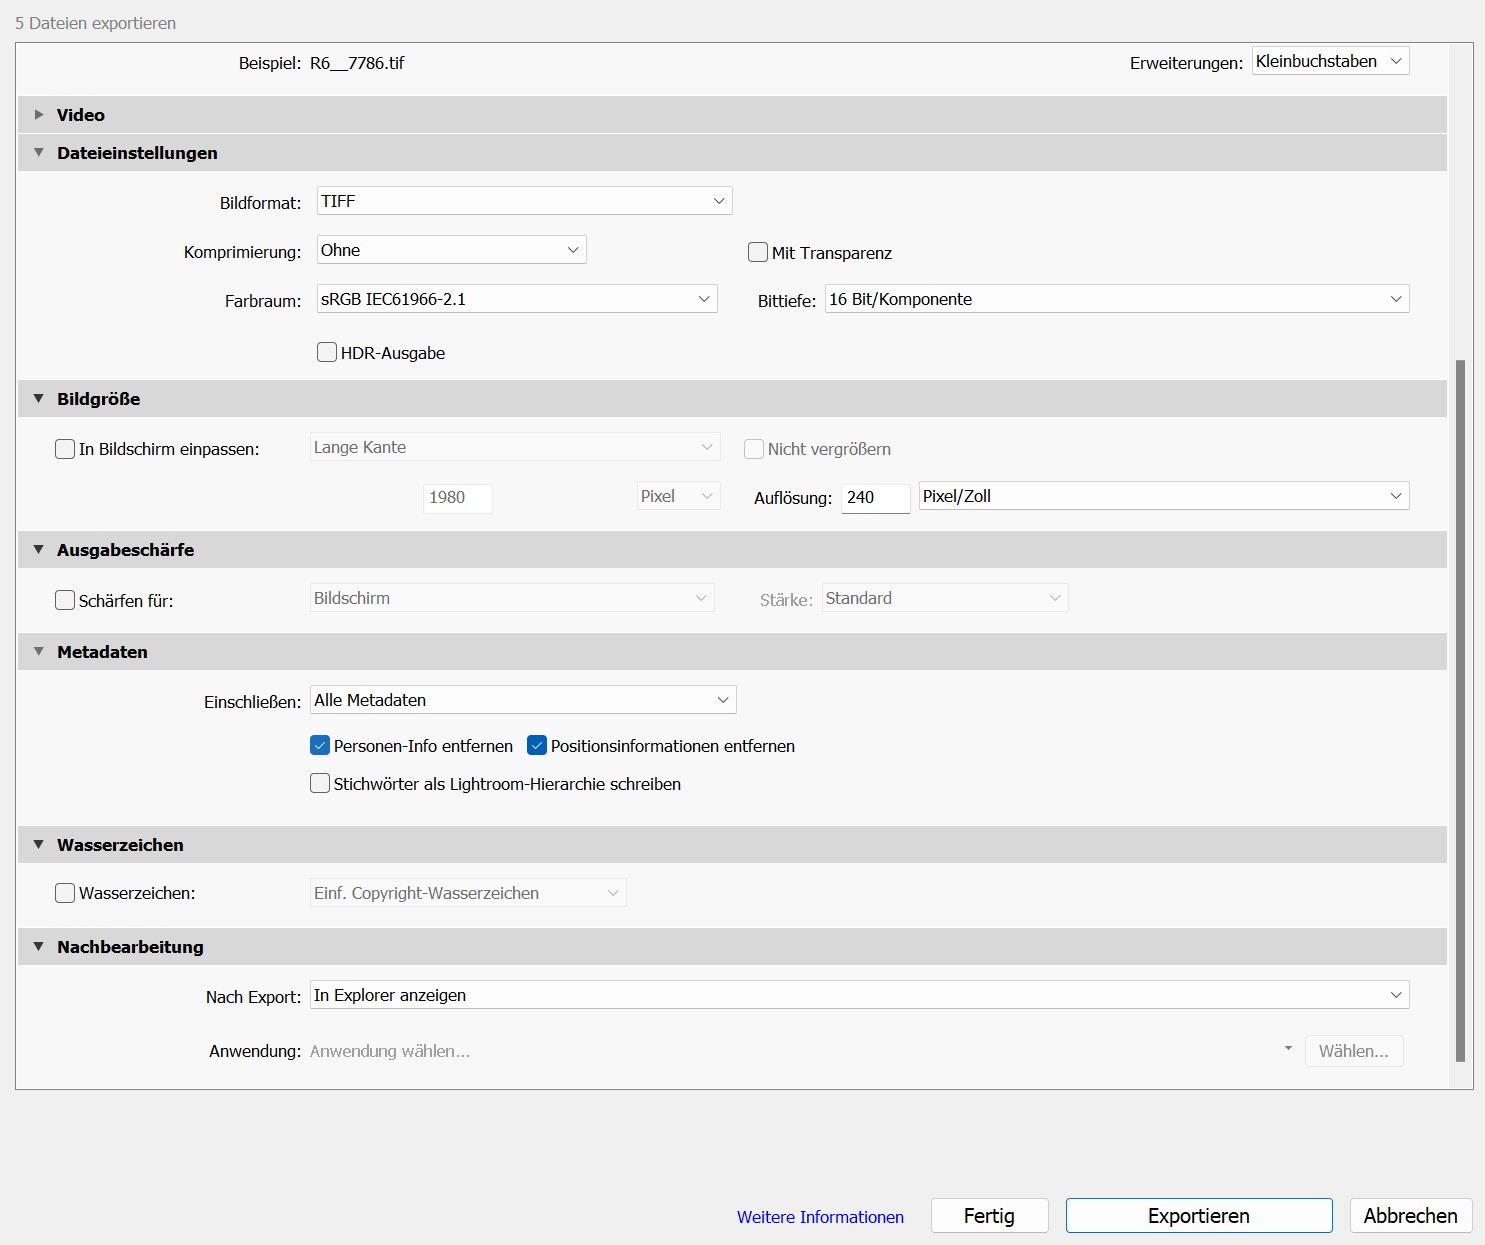Open the Bittiefe dropdown
The image size is (1485, 1245).
(x=1116, y=299)
